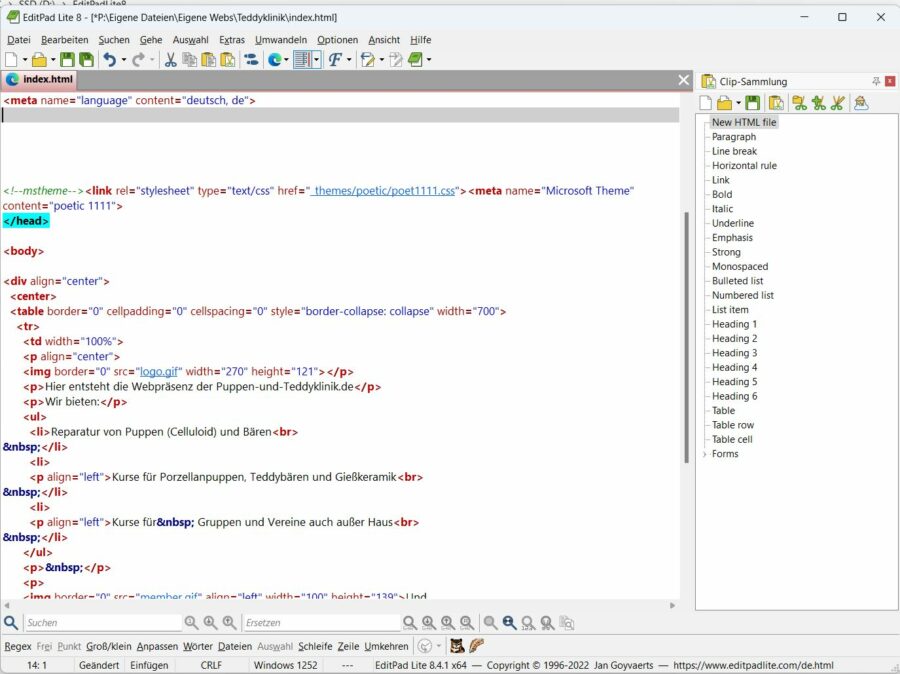900x674 pixels.
Task: Expand the Forms node in the clip tree
Action: [706, 453]
